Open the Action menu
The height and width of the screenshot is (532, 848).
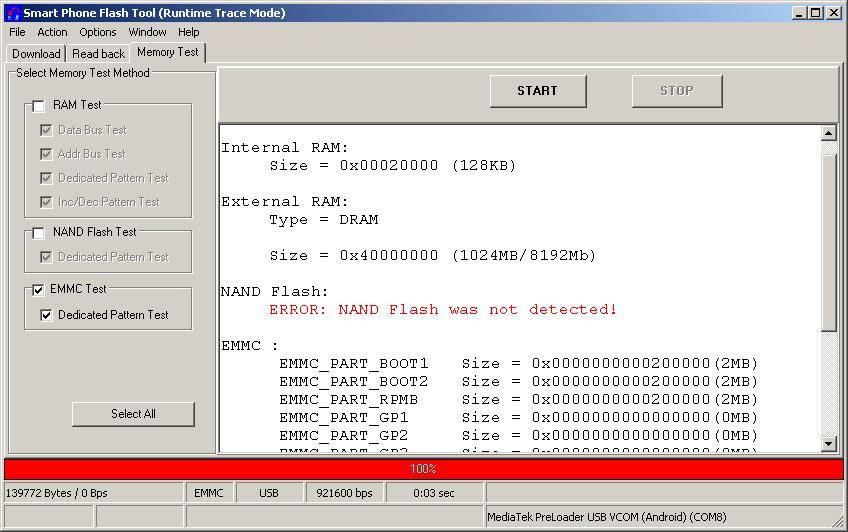pyautogui.click(x=52, y=32)
